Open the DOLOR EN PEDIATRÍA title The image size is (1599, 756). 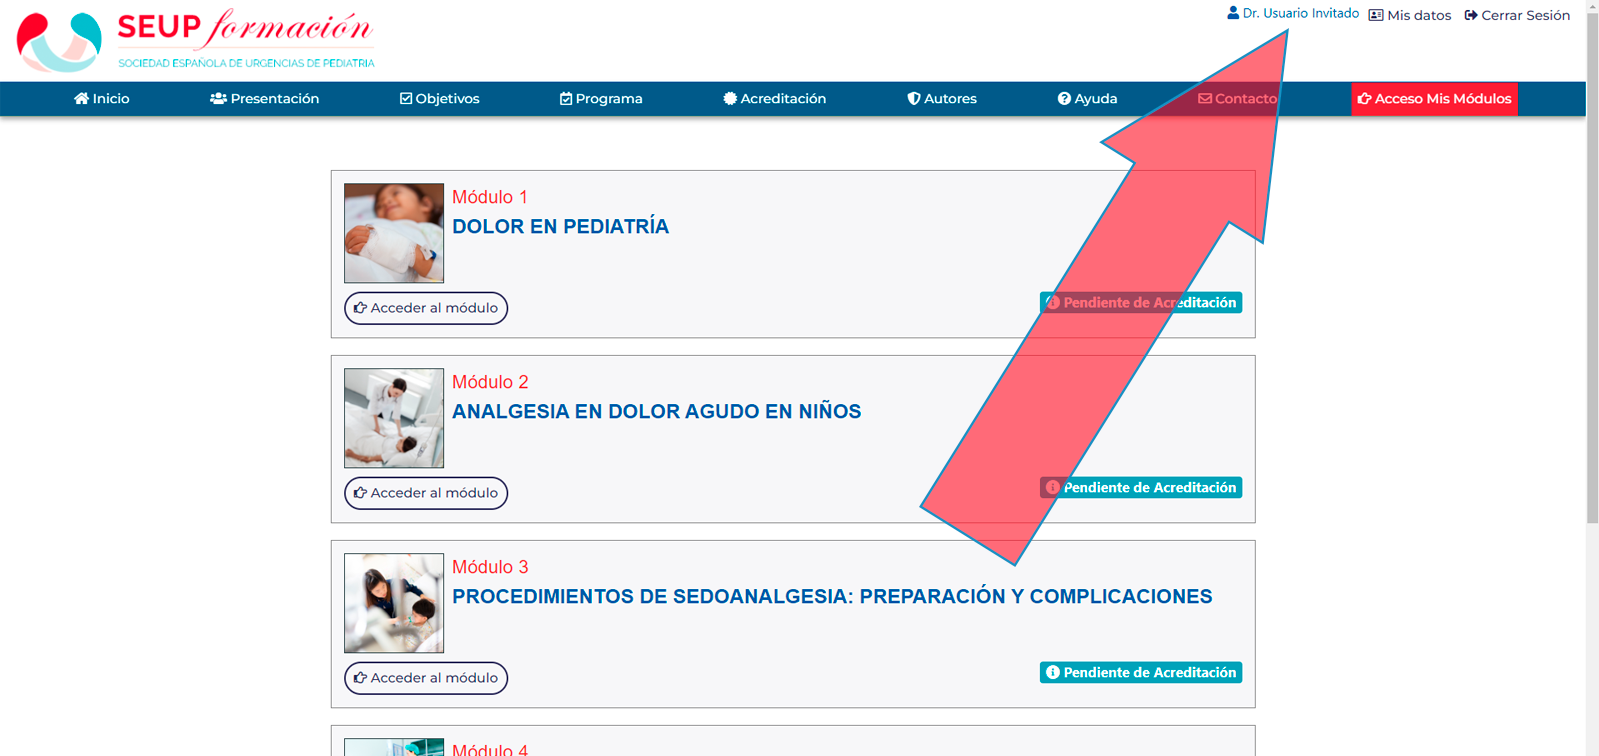561,227
